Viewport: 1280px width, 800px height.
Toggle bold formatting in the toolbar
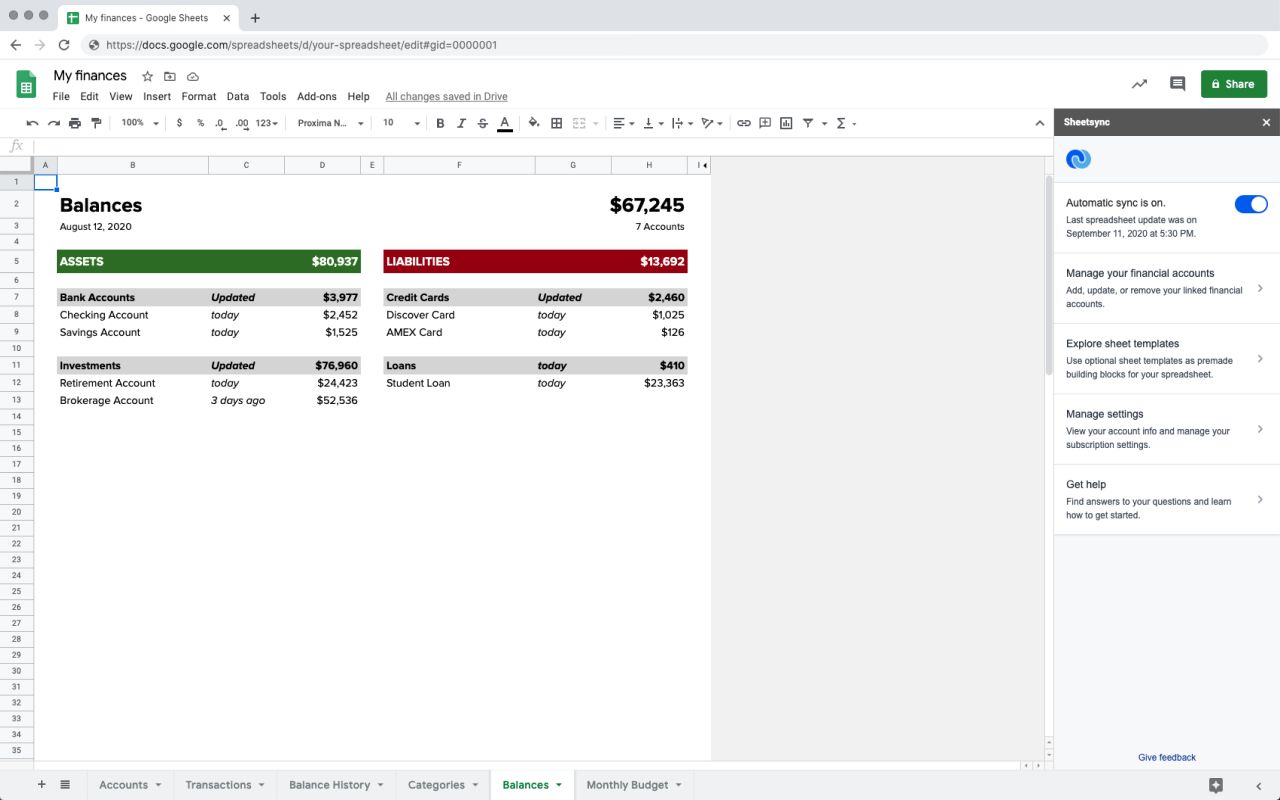(x=440, y=122)
